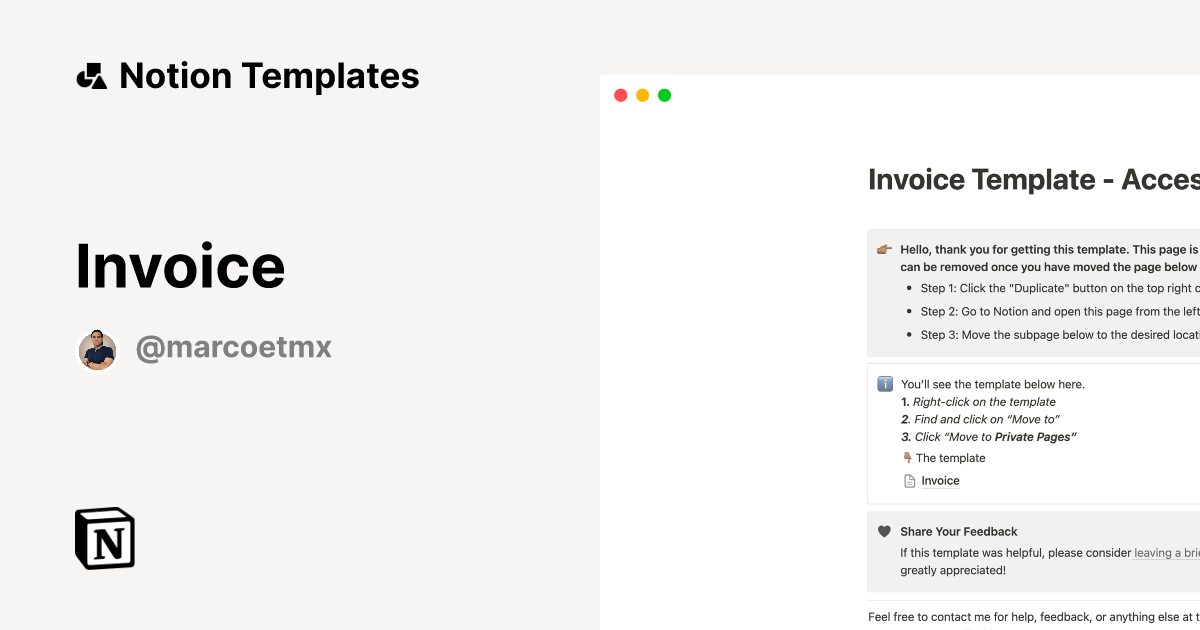Follow the "leaving a brief" feedback link
This screenshot has height=630, width=1200.
[x=1166, y=552]
